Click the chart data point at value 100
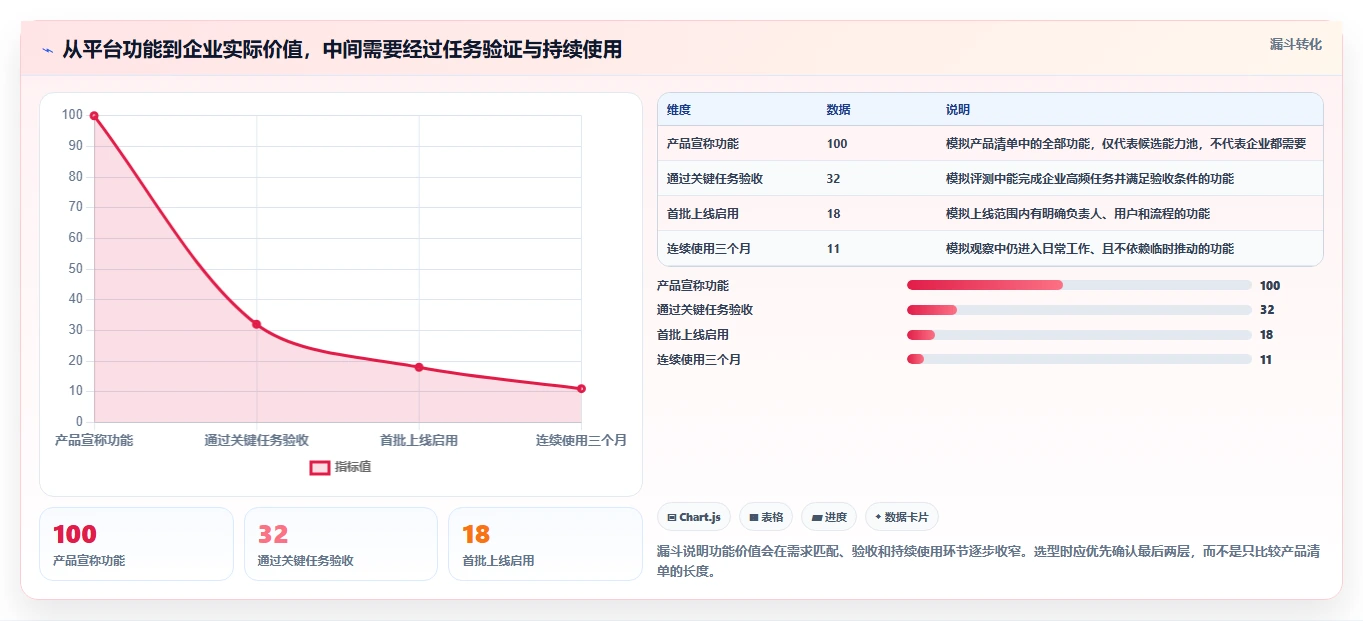 (x=94, y=116)
